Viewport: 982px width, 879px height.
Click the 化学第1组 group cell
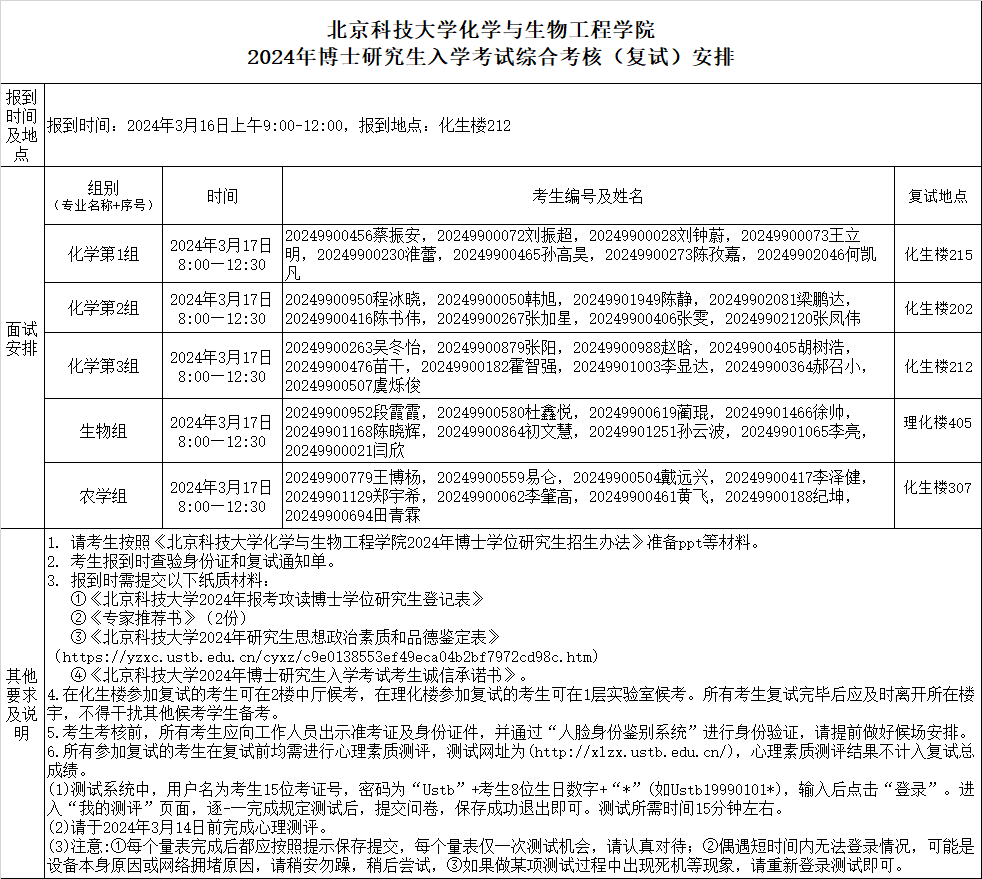pos(103,254)
